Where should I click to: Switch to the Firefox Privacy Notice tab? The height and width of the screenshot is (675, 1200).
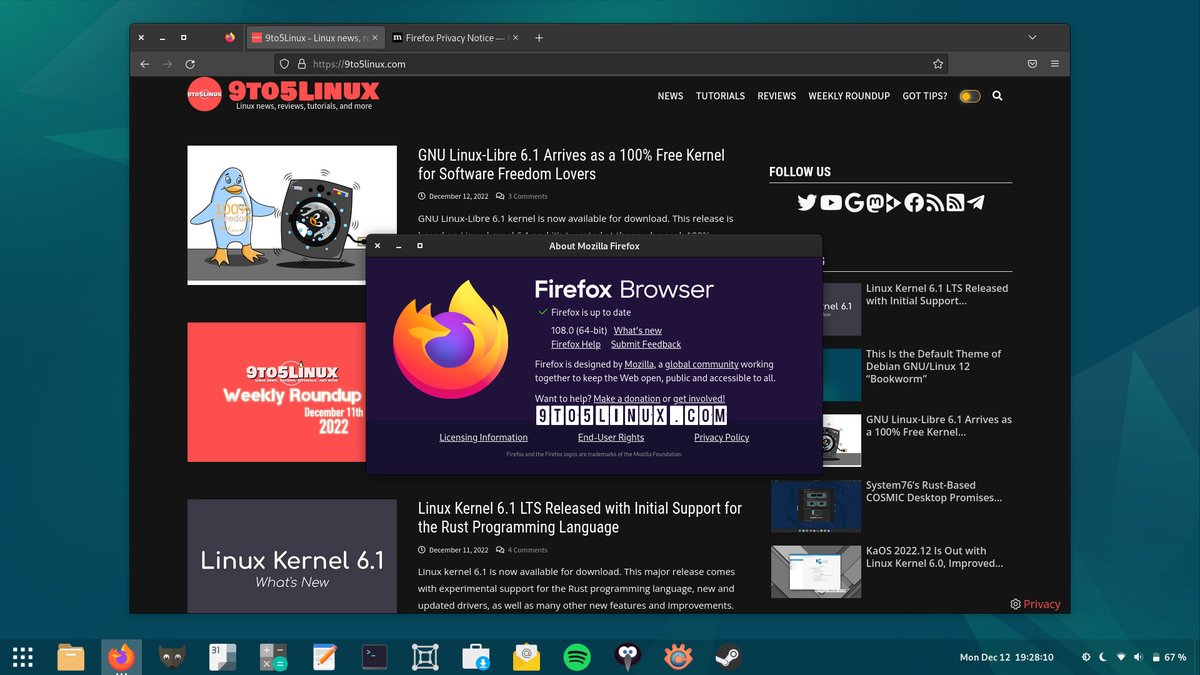(447, 37)
